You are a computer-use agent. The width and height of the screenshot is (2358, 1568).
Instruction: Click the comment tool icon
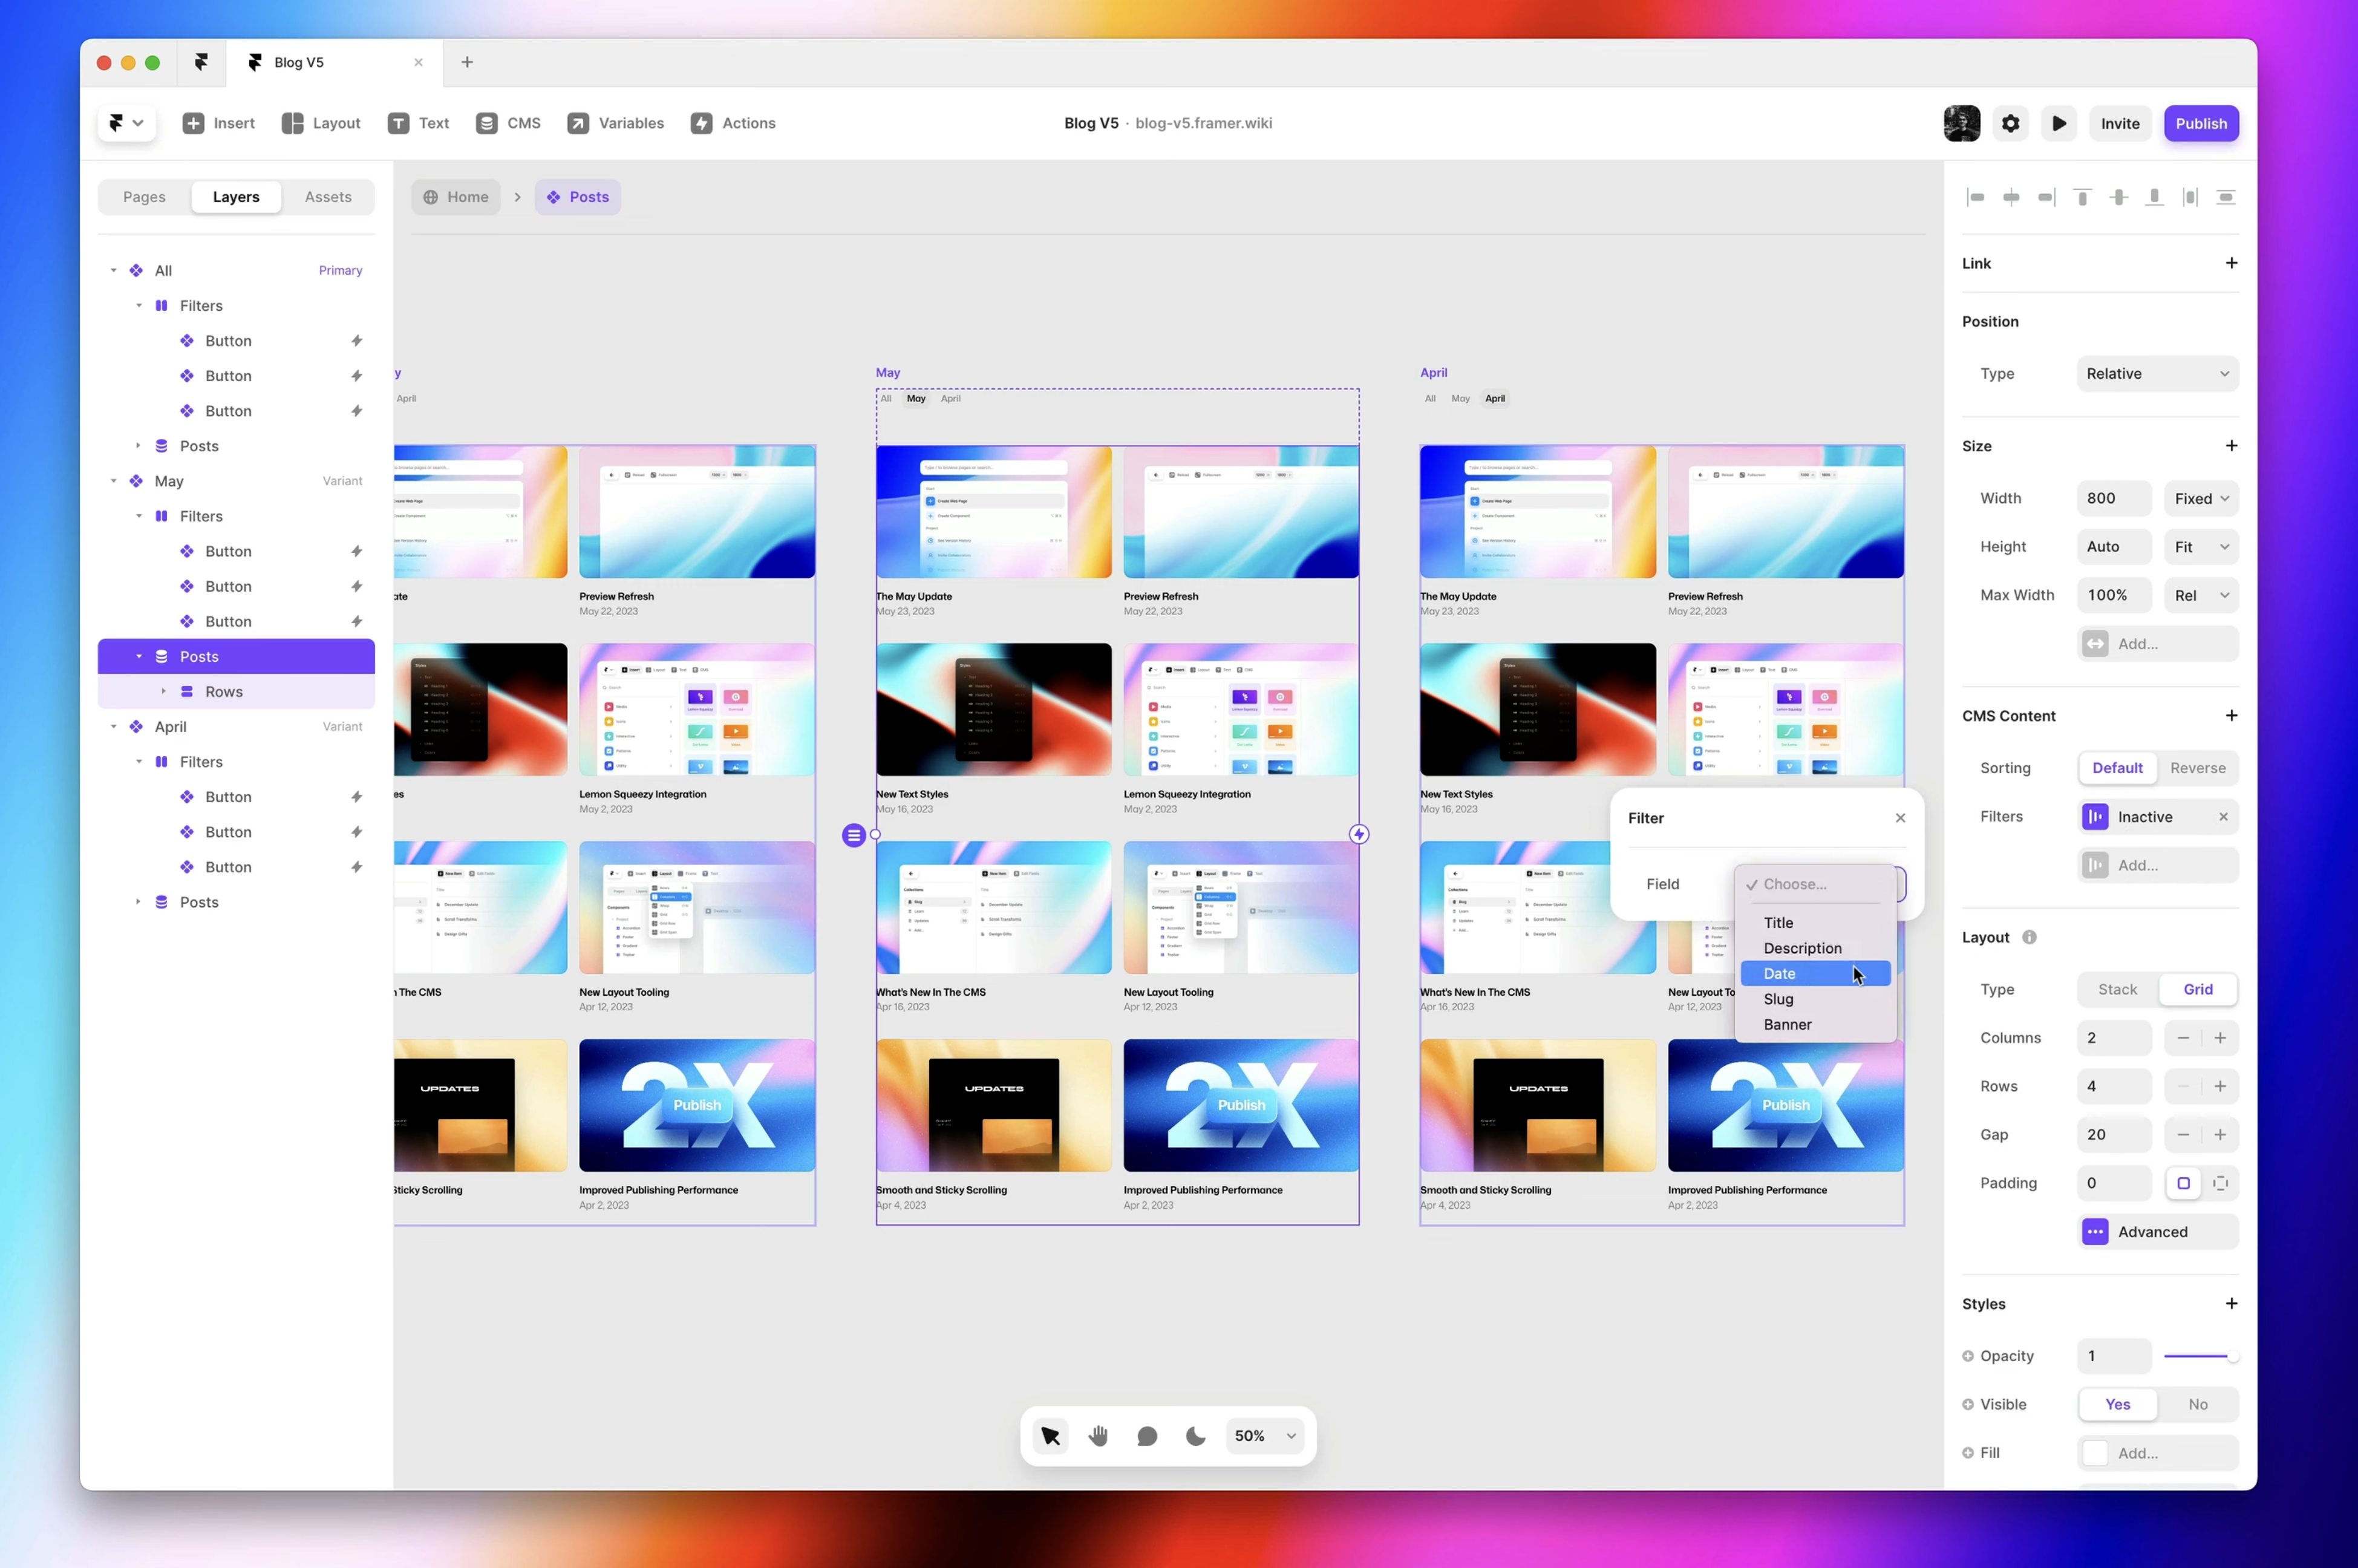[1147, 1436]
